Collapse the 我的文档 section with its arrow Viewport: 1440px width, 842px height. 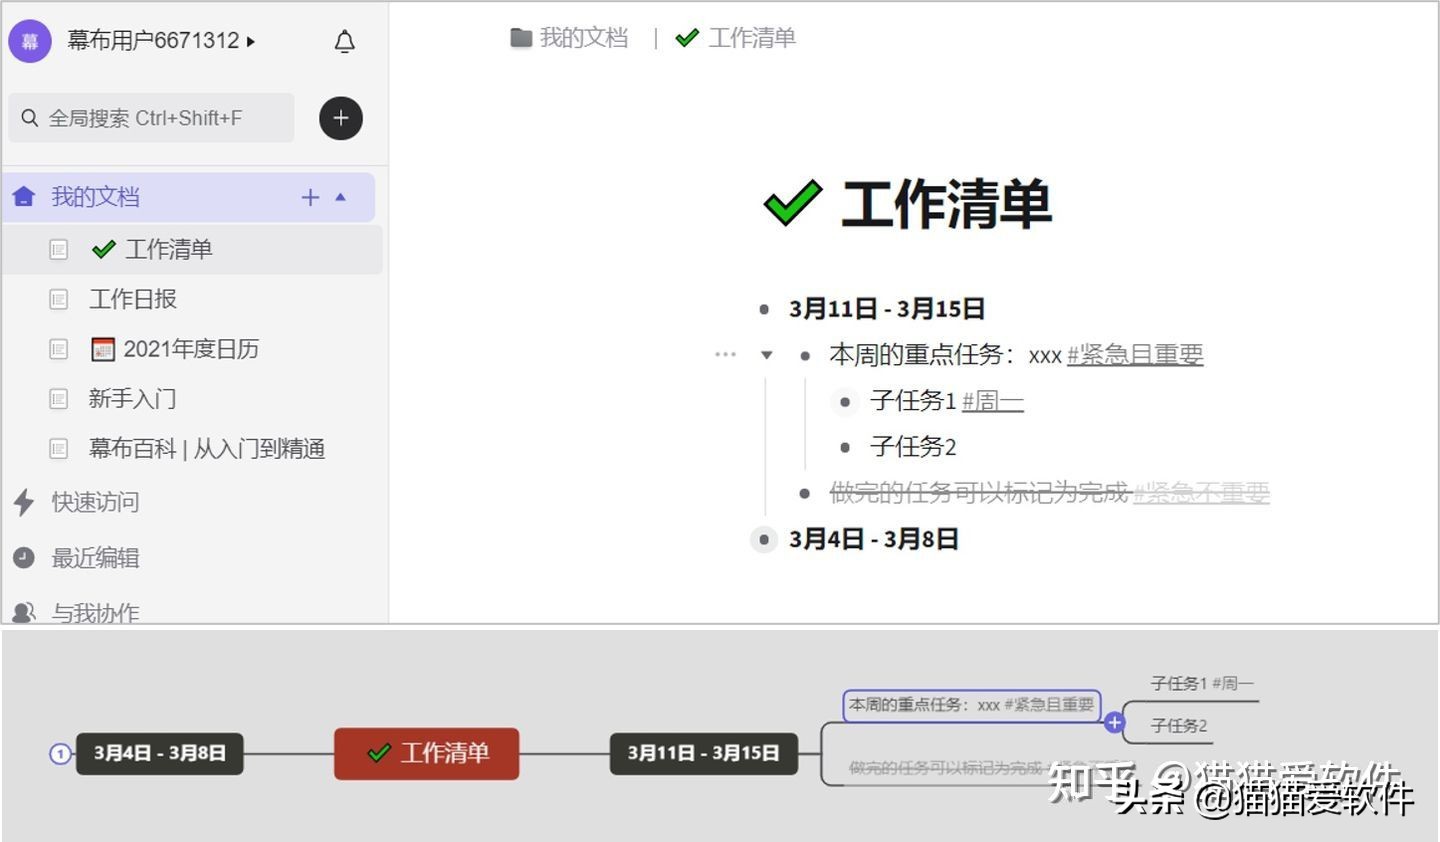340,197
